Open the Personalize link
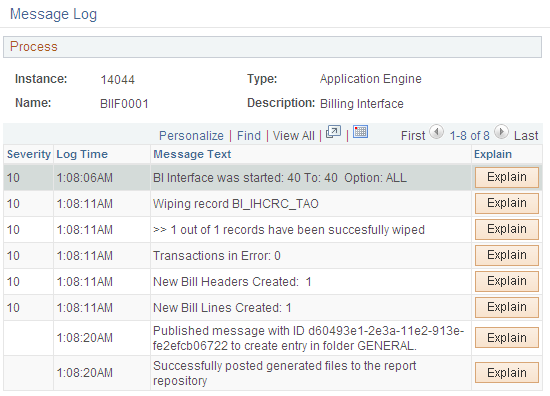 [x=191, y=136]
